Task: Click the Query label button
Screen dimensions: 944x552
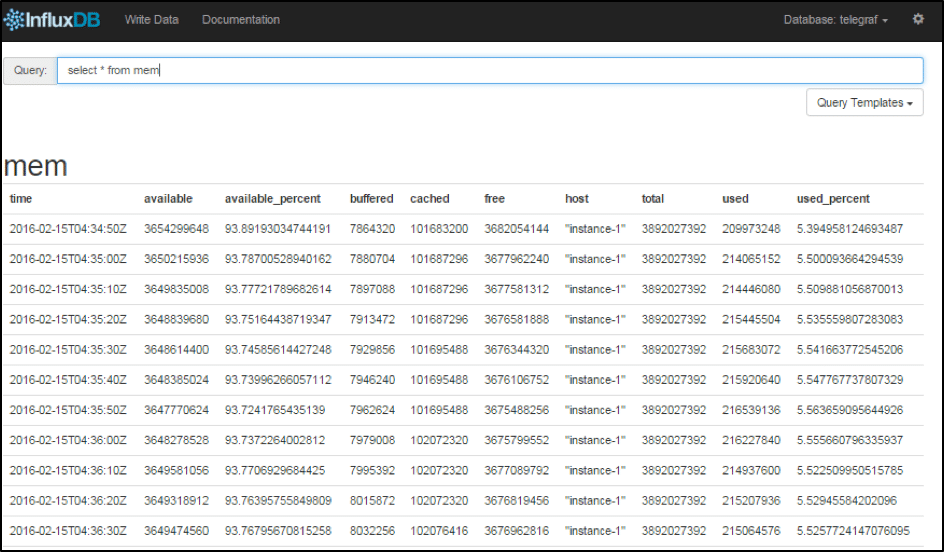Action: point(30,71)
